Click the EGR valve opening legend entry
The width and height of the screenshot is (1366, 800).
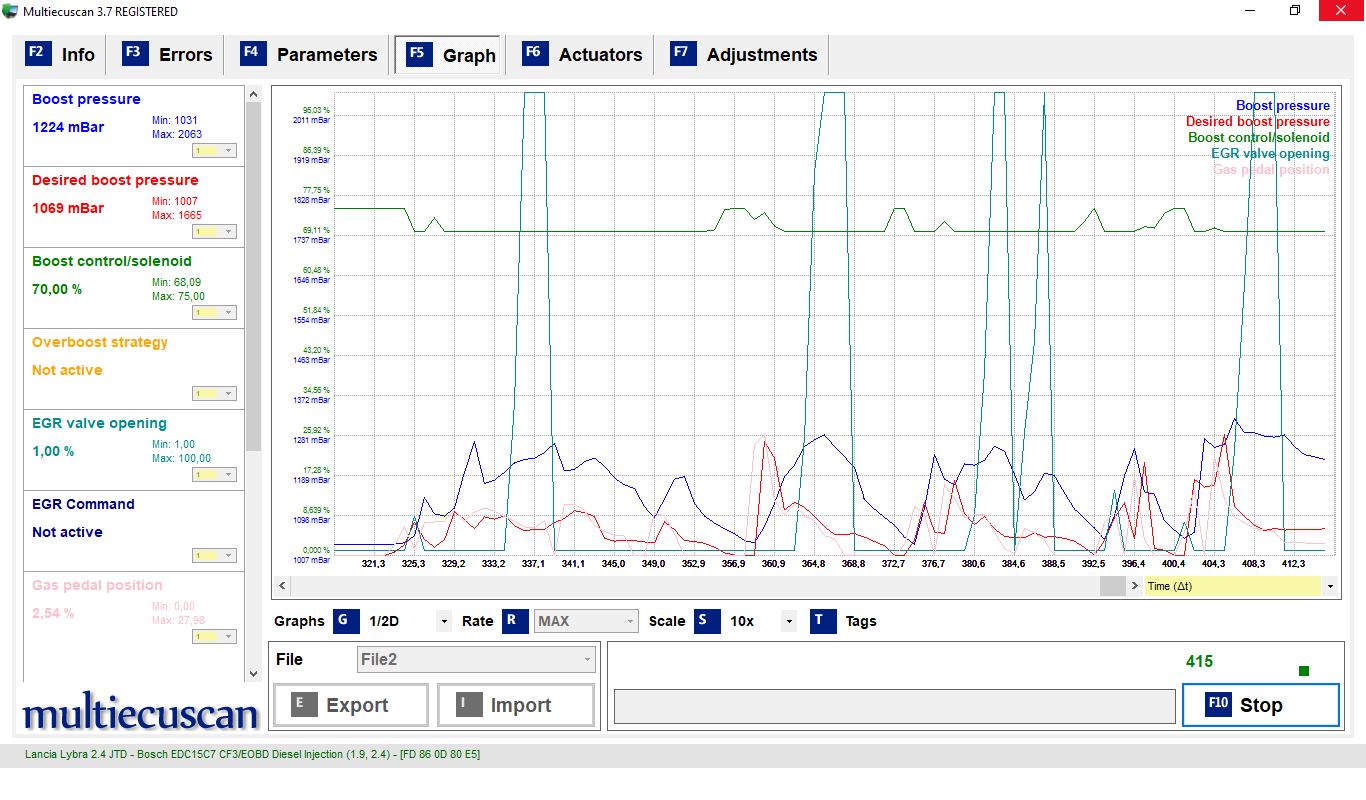[1270, 153]
